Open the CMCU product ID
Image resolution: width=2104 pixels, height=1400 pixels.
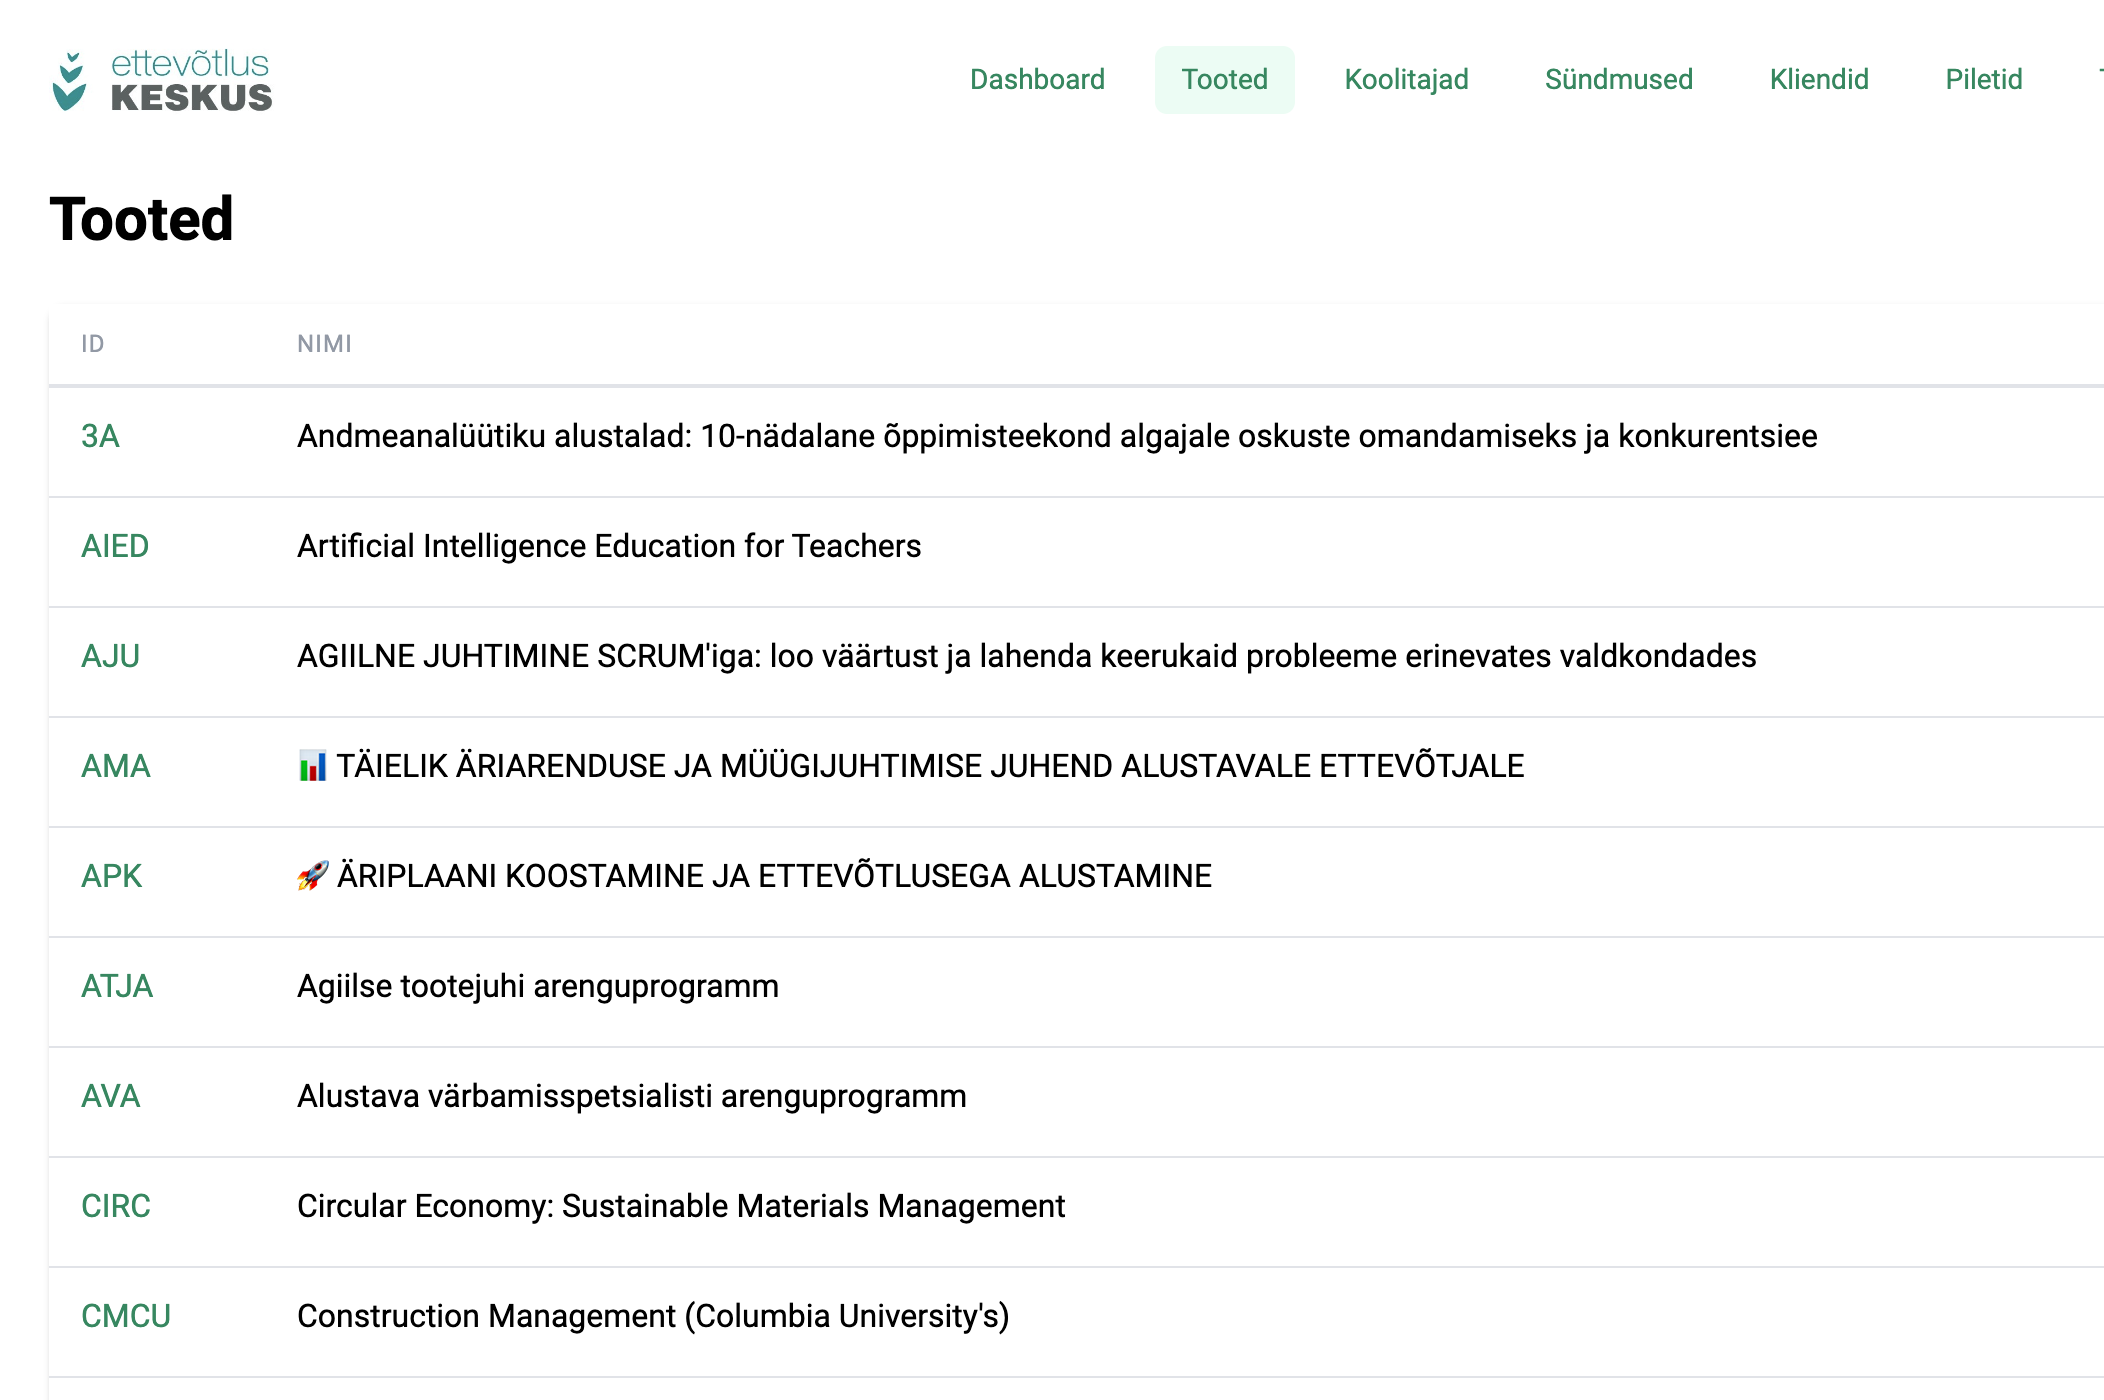pos(125,1317)
